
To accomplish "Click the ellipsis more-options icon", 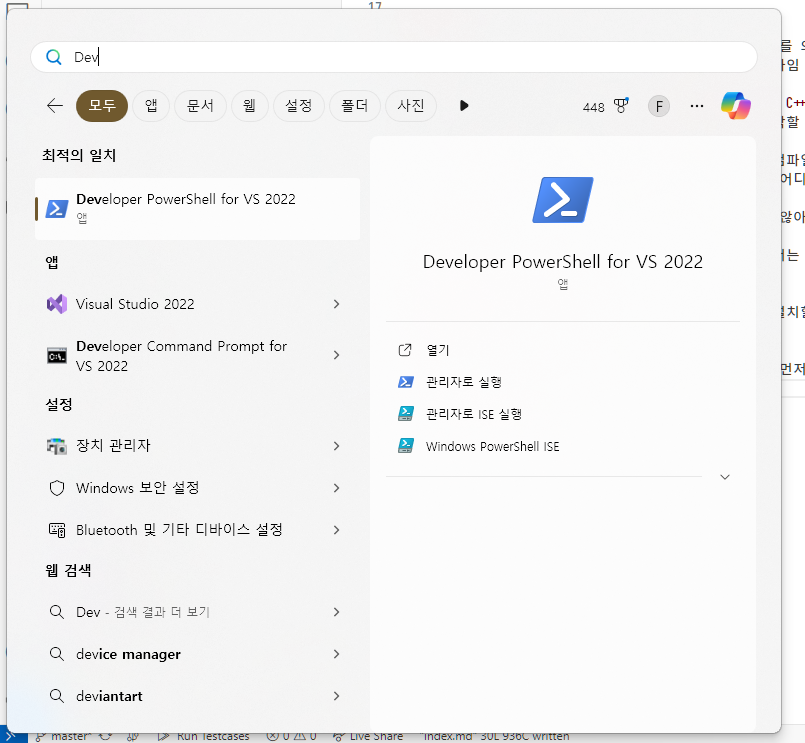I will (x=697, y=105).
